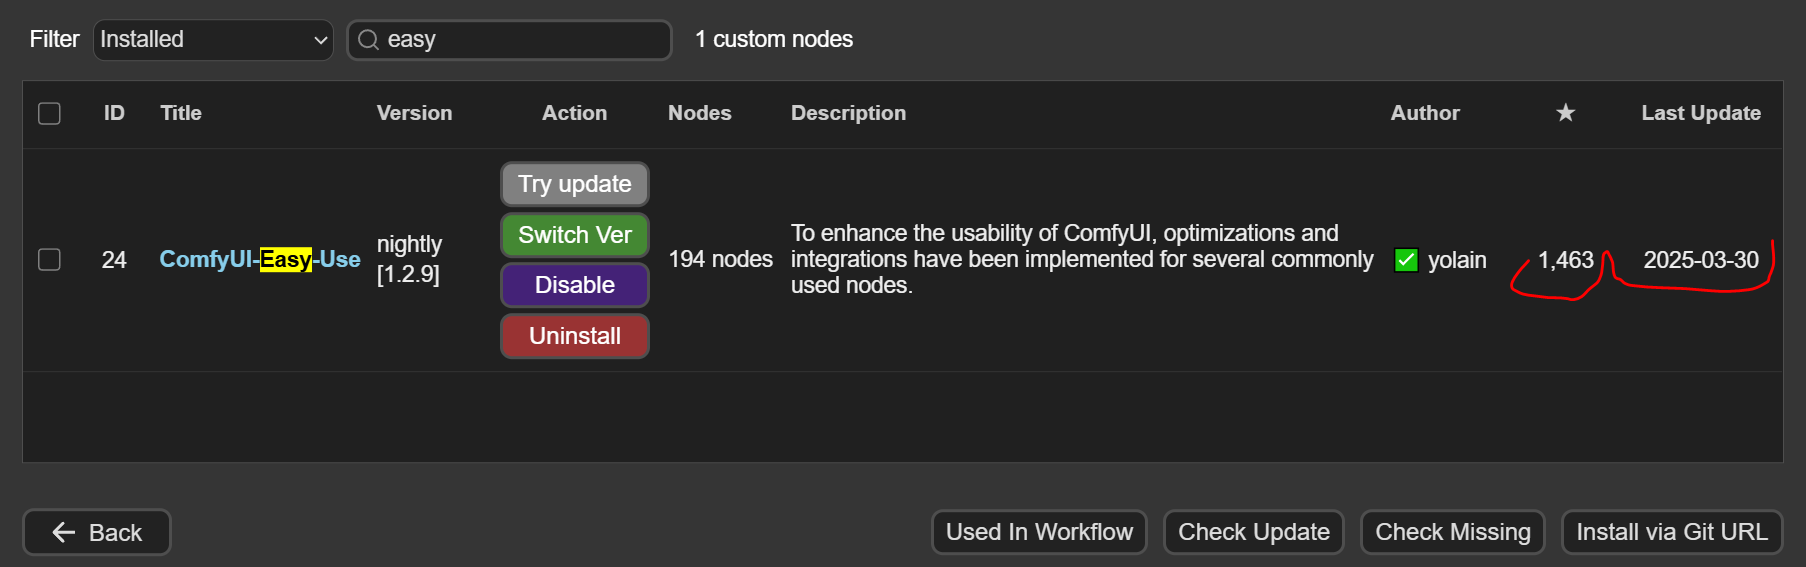The image size is (1806, 567).
Task: Disable the ComfyUI-Easy-Use node pack
Action: tap(575, 285)
